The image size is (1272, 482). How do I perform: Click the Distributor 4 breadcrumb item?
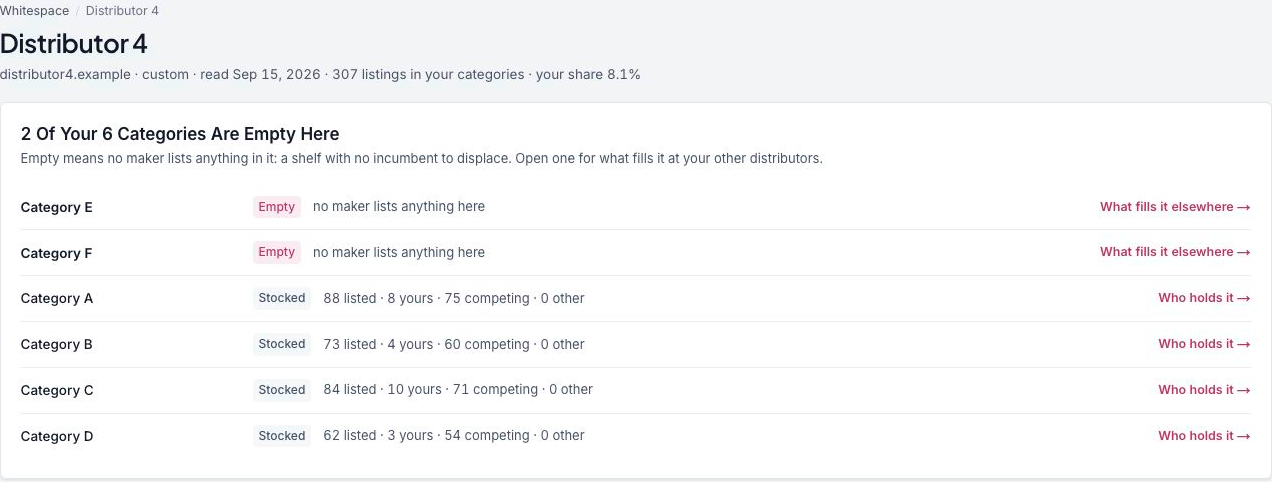click(122, 11)
